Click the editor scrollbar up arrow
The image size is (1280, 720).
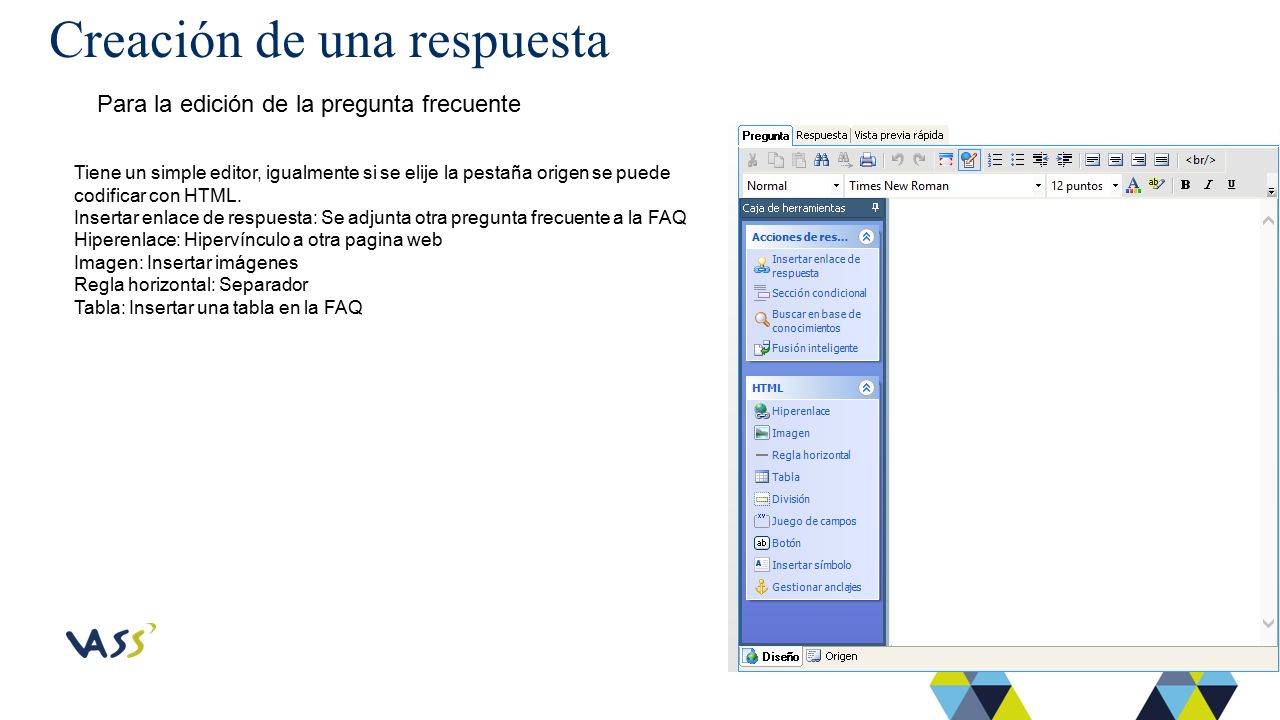(x=1268, y=220)
